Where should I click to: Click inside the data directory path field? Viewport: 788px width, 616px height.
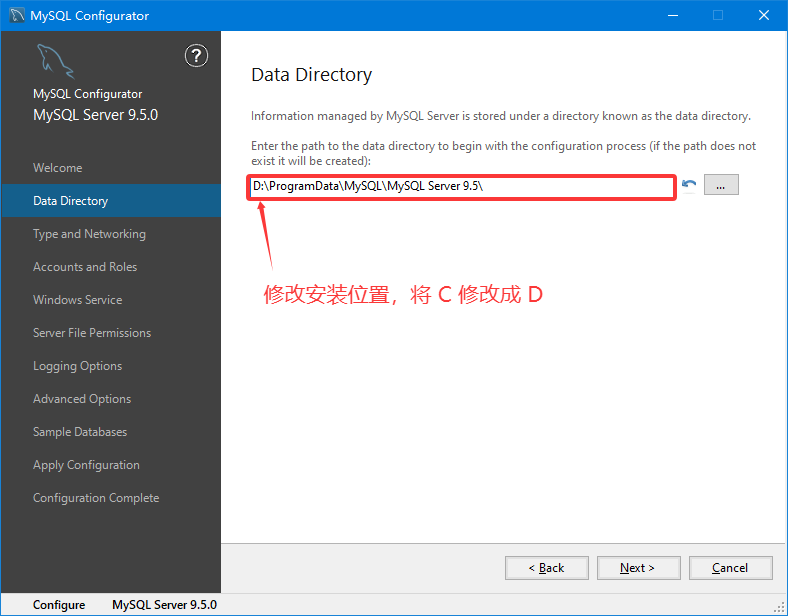(461, 187)
